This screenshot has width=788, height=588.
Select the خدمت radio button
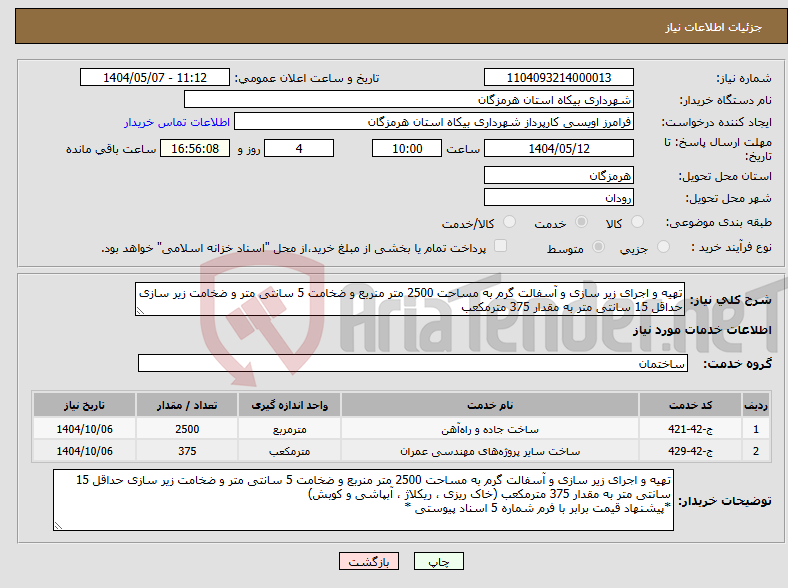click(581, 222)
